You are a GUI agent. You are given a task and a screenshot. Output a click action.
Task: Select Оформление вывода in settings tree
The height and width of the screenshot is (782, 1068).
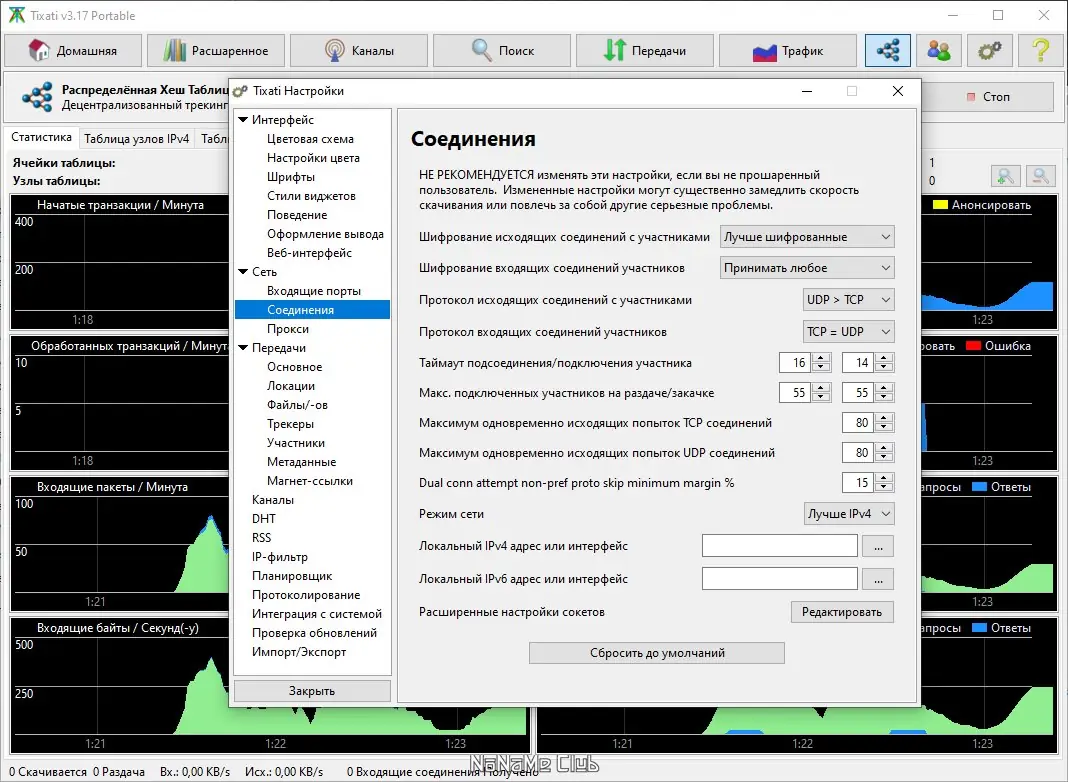pyautogui.click(x=326, y=234)
